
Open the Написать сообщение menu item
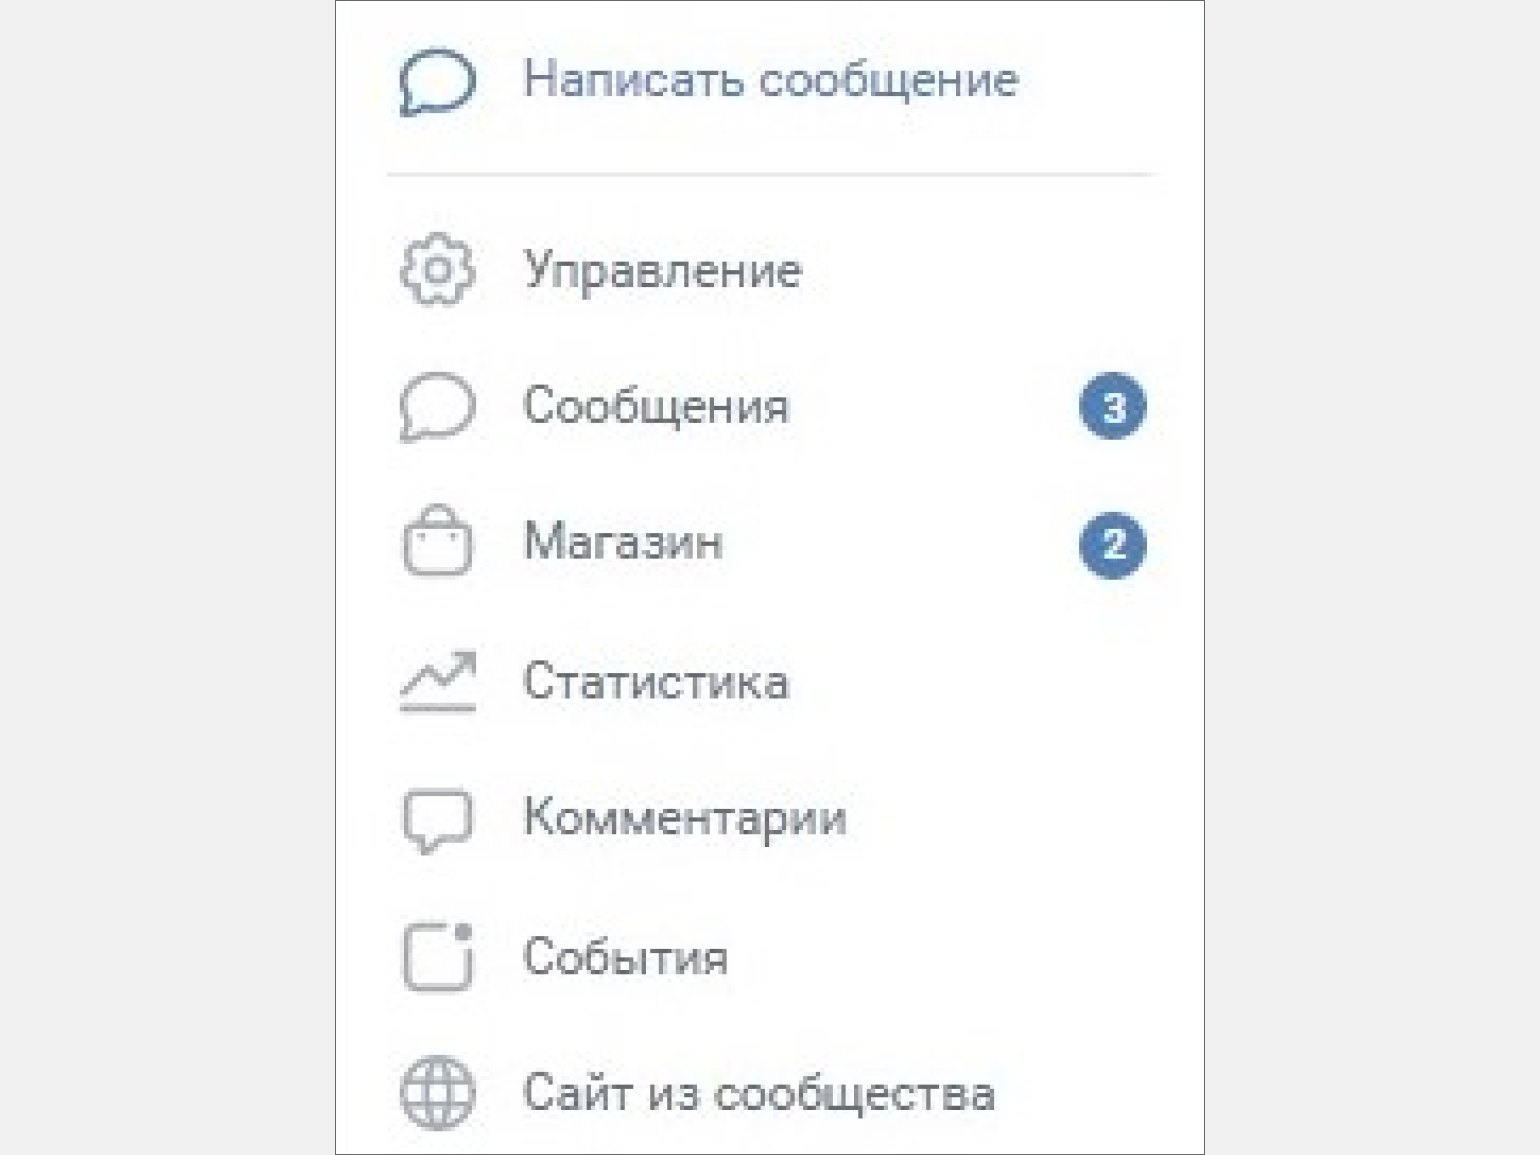click(x=771, y=79)
